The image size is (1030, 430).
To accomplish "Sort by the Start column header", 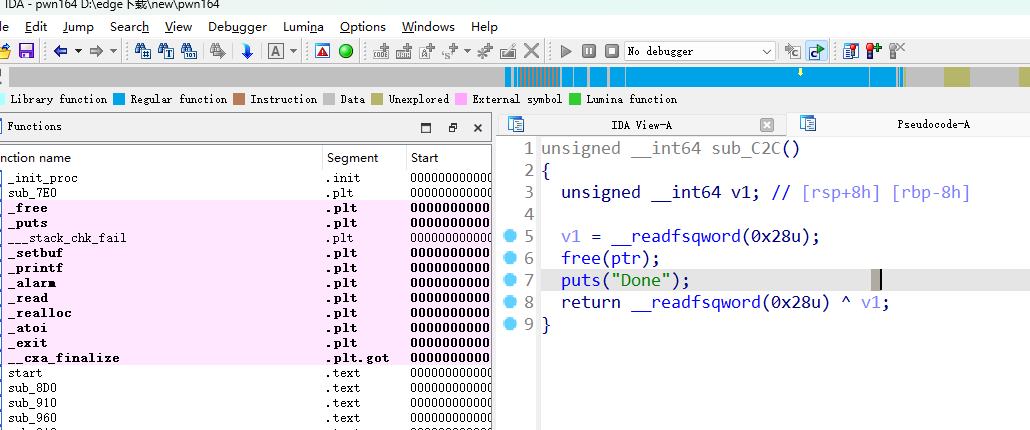I will [449, 158].
